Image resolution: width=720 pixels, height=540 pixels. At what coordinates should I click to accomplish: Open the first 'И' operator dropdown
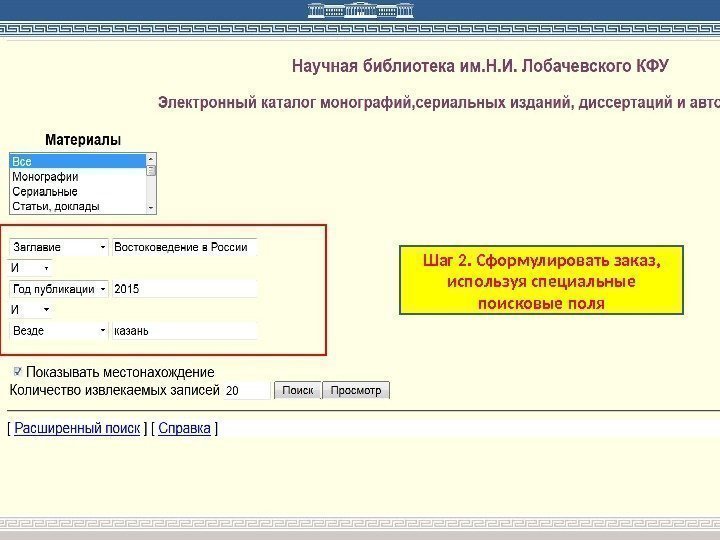29,268
